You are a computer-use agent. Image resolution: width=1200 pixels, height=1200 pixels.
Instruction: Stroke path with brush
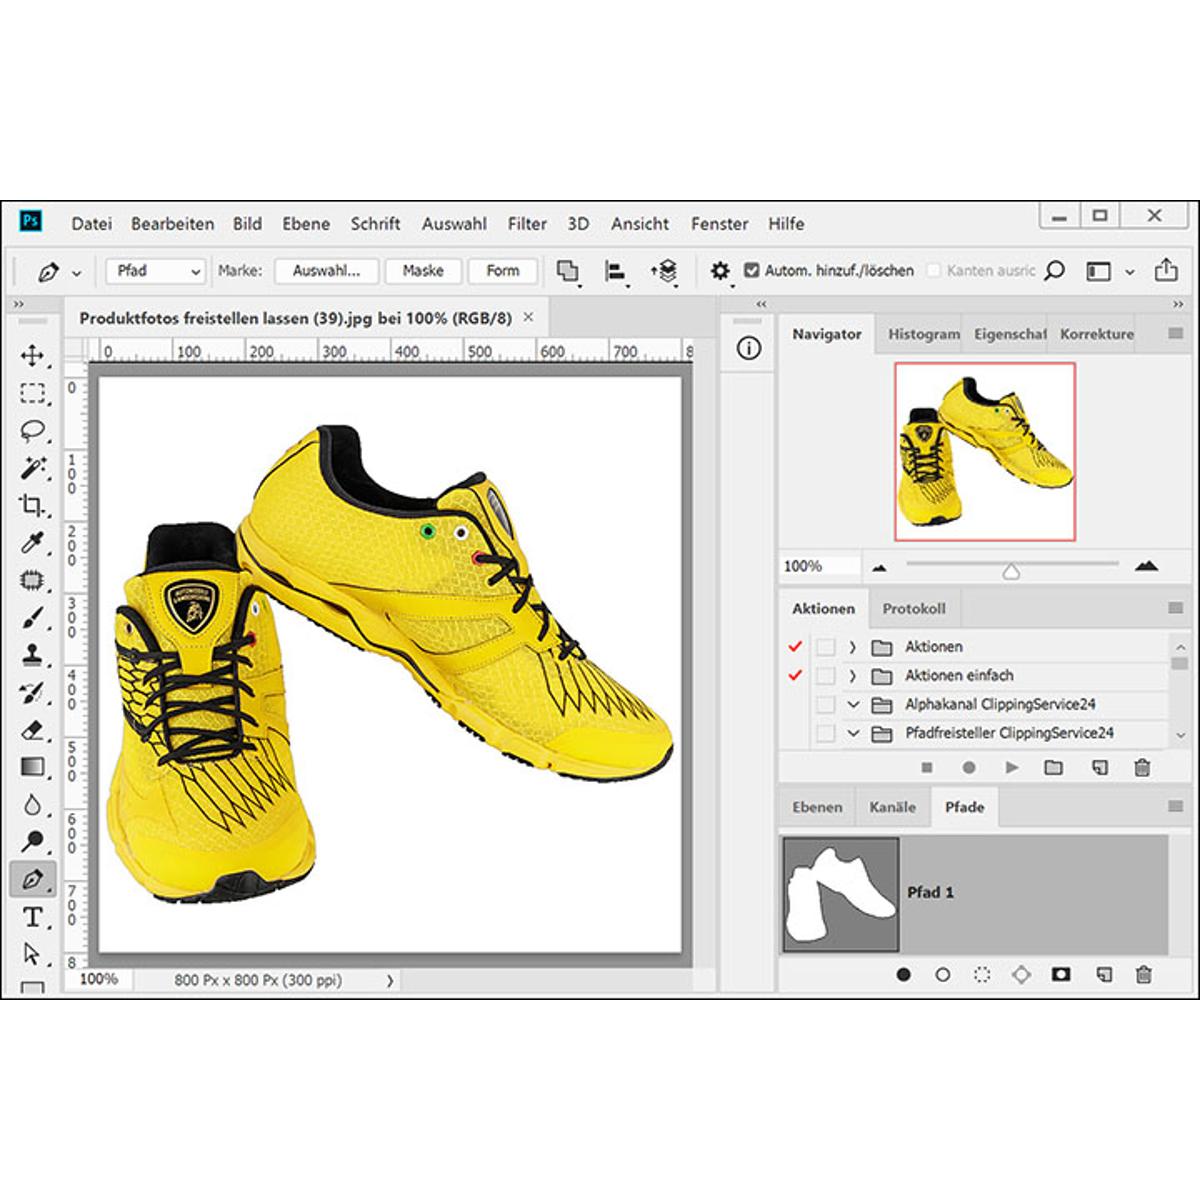942,974
